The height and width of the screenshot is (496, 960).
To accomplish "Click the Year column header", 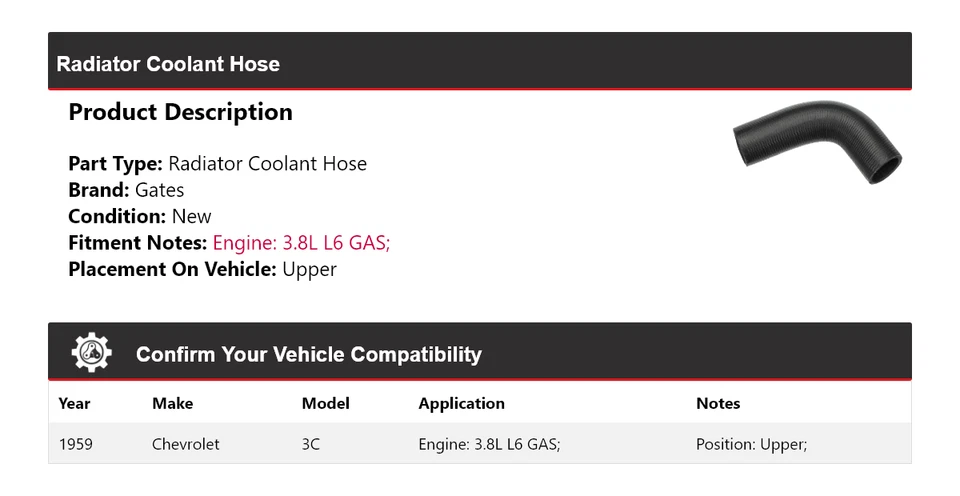I will point(74,404).
